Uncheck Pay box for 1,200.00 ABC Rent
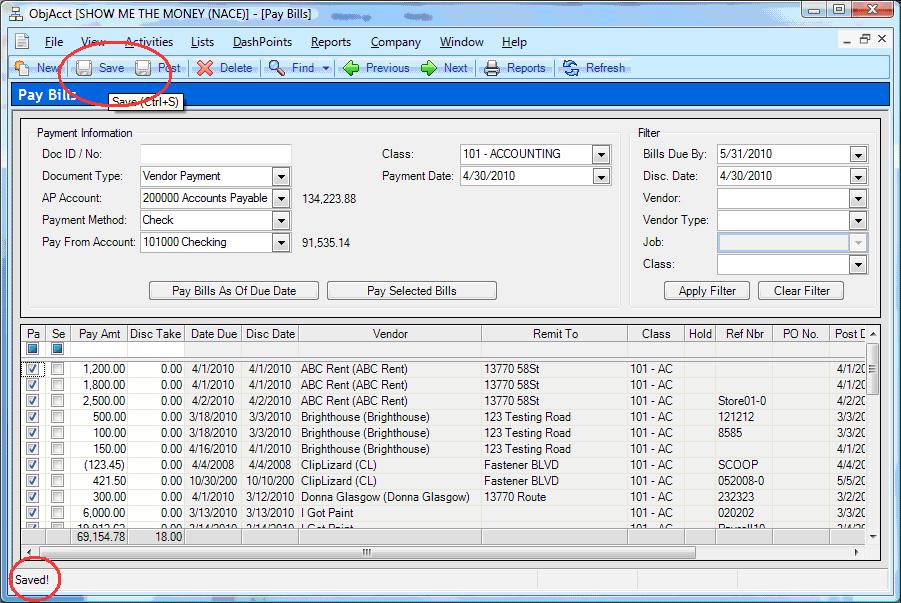This screenshot has width=901, height=603. tap(33, 369)
